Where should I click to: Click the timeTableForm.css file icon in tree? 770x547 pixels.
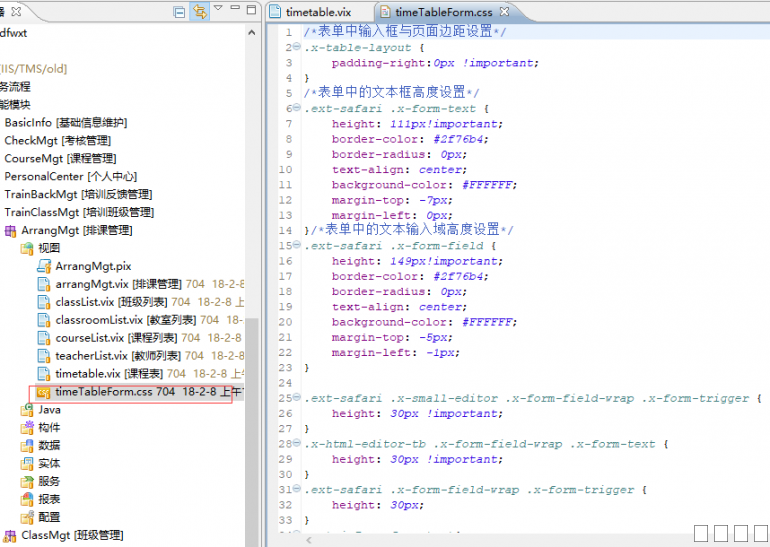tap(44, 392)
